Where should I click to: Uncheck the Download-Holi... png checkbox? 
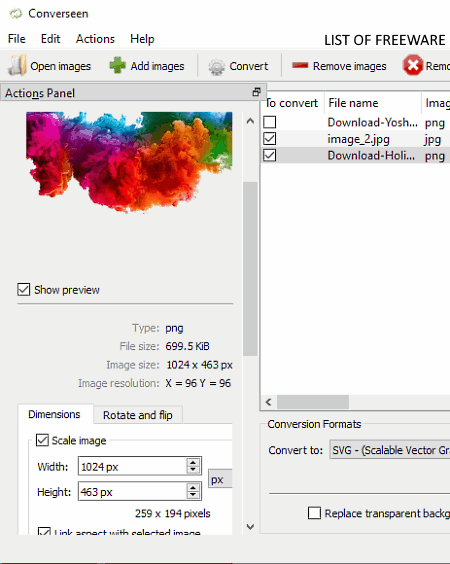coord(269,156)
